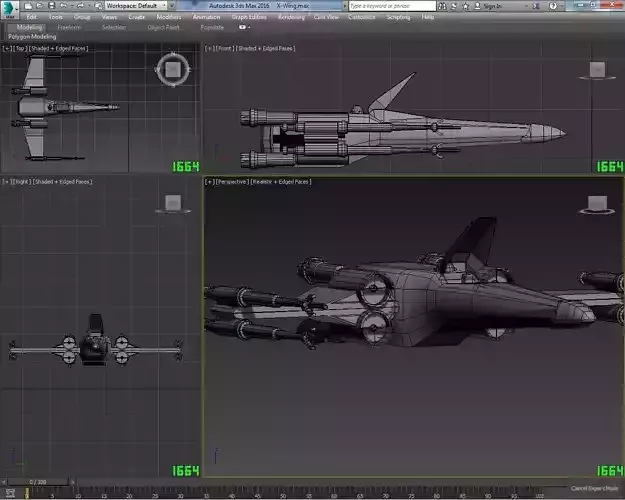Click the time slider 0 / 100 handle
The height and width of the screenshot is (500, 625).
tap(38, 482)
